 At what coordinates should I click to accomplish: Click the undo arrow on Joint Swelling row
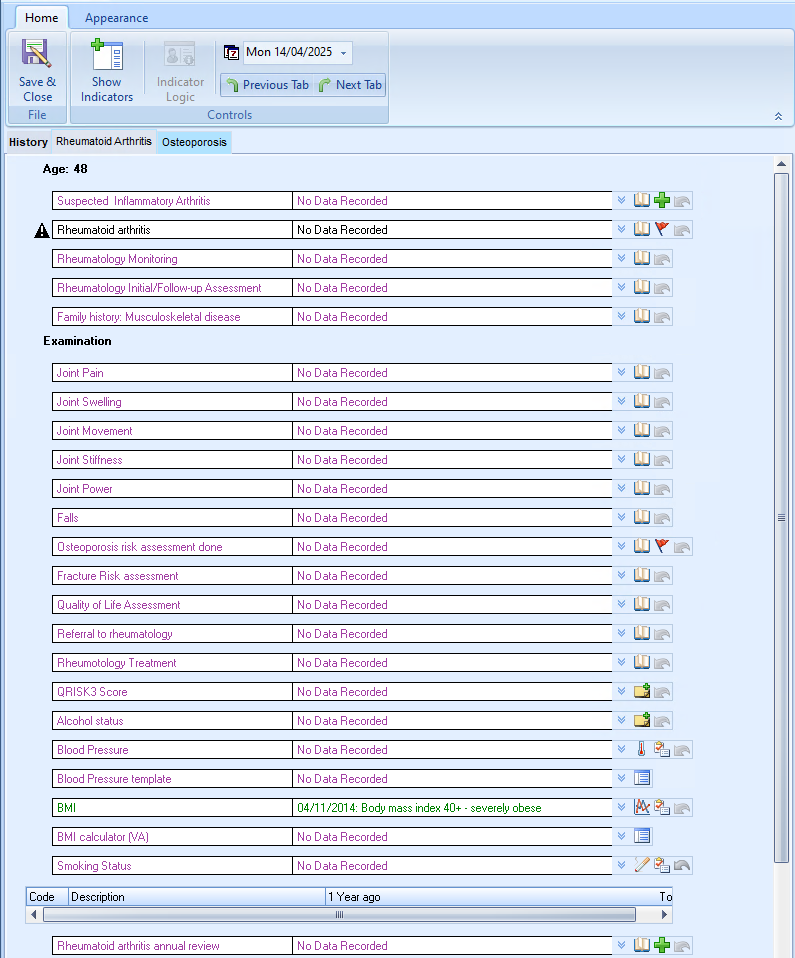pyautogui.click(x=662, y=402)
